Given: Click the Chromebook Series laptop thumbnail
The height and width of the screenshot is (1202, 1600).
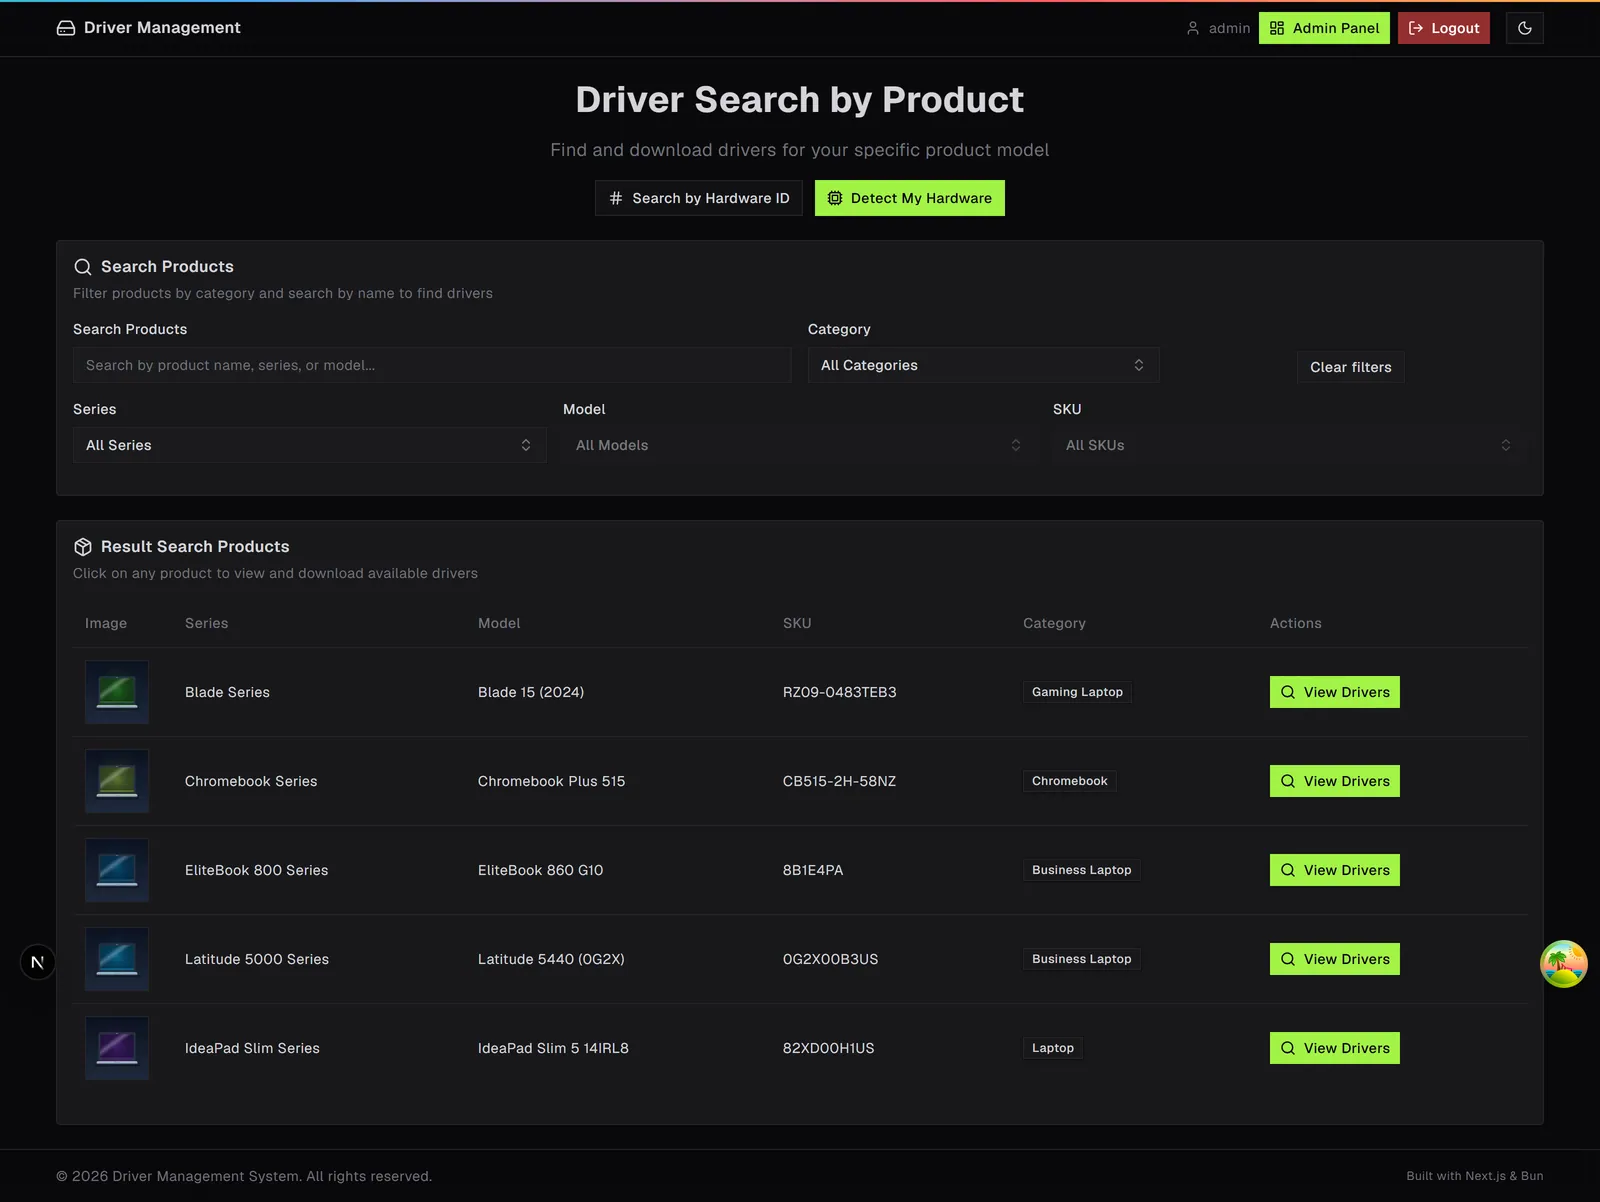Looking at the screenshot, I should 117,781.
